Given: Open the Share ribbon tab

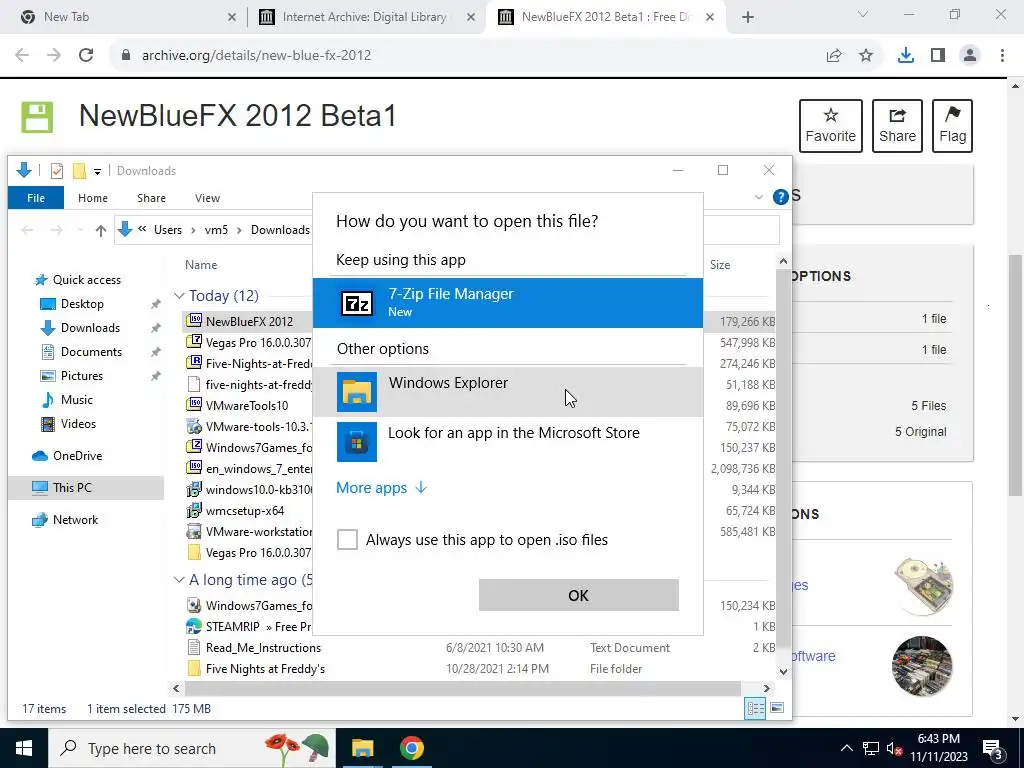Looking at the screenshot, I should coord(151,198).
